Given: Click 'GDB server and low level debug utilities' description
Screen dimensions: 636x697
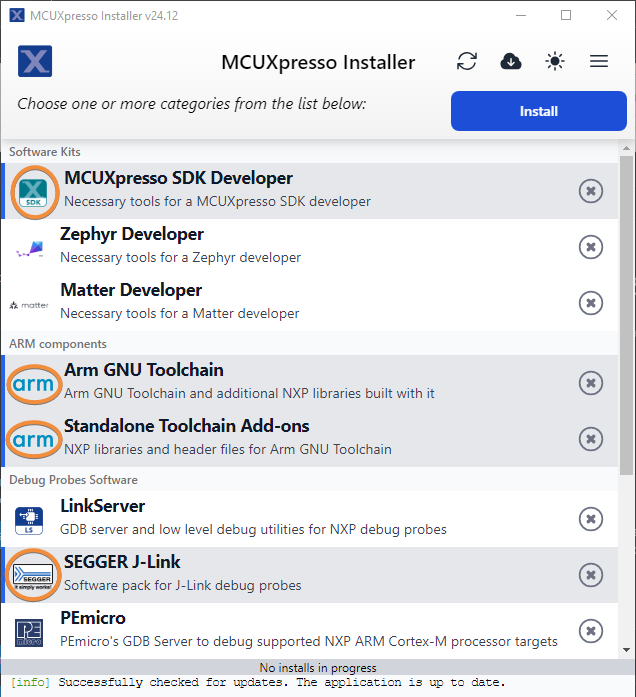Looking at the screenshot, I should (253, 530).
